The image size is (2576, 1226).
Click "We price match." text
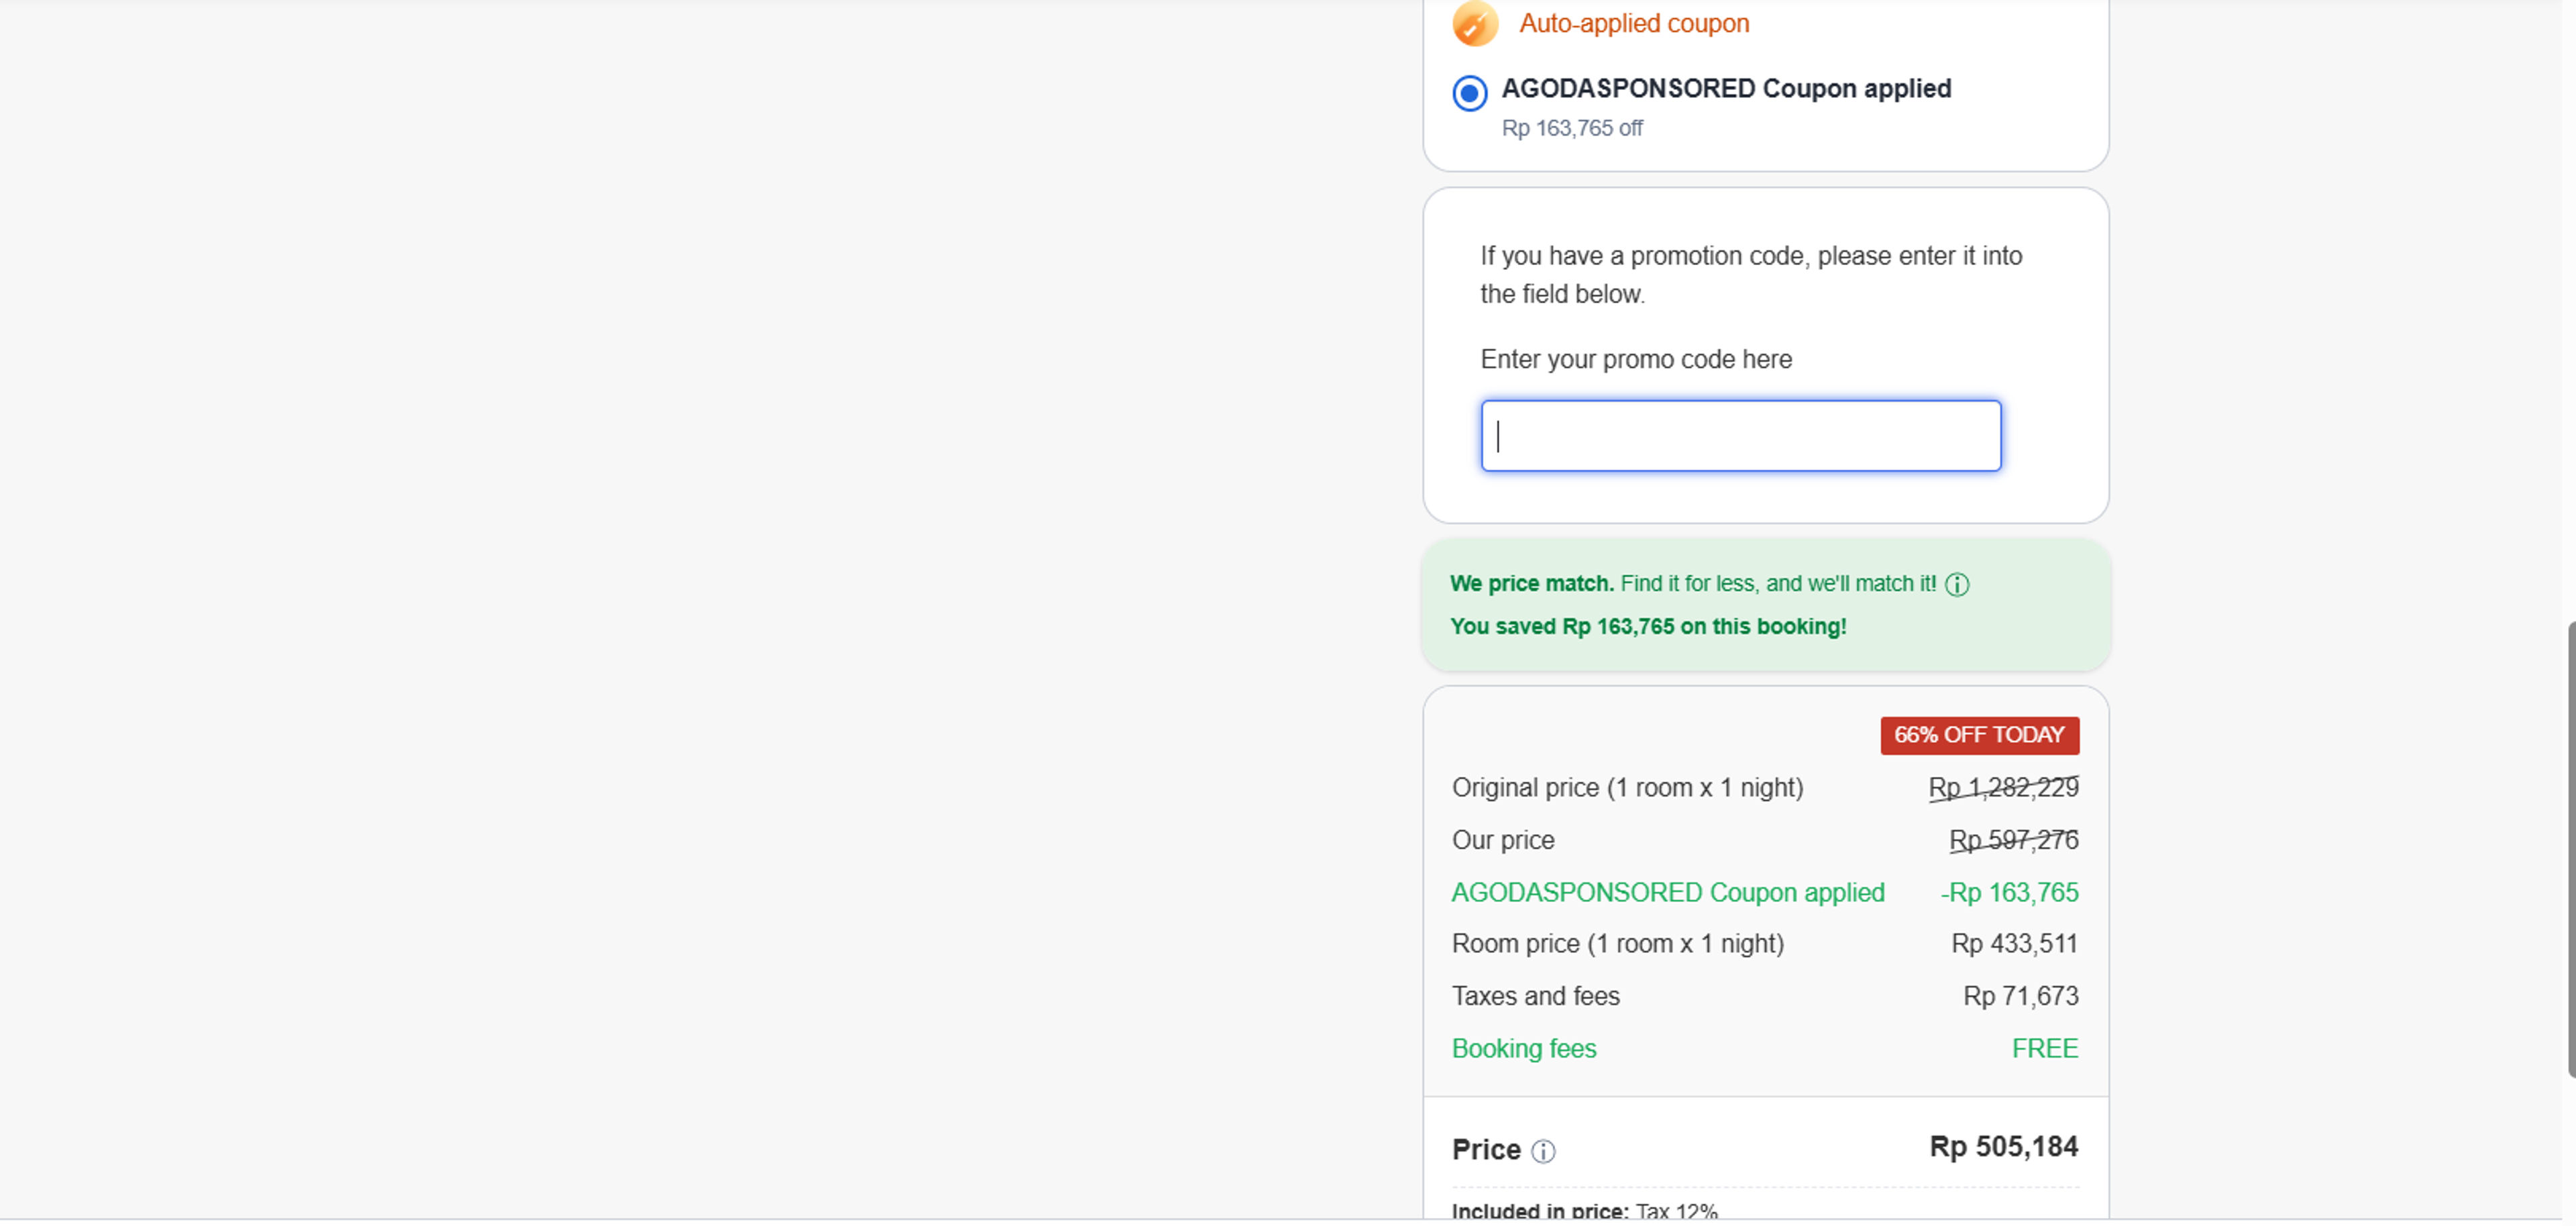point(1532,584)
